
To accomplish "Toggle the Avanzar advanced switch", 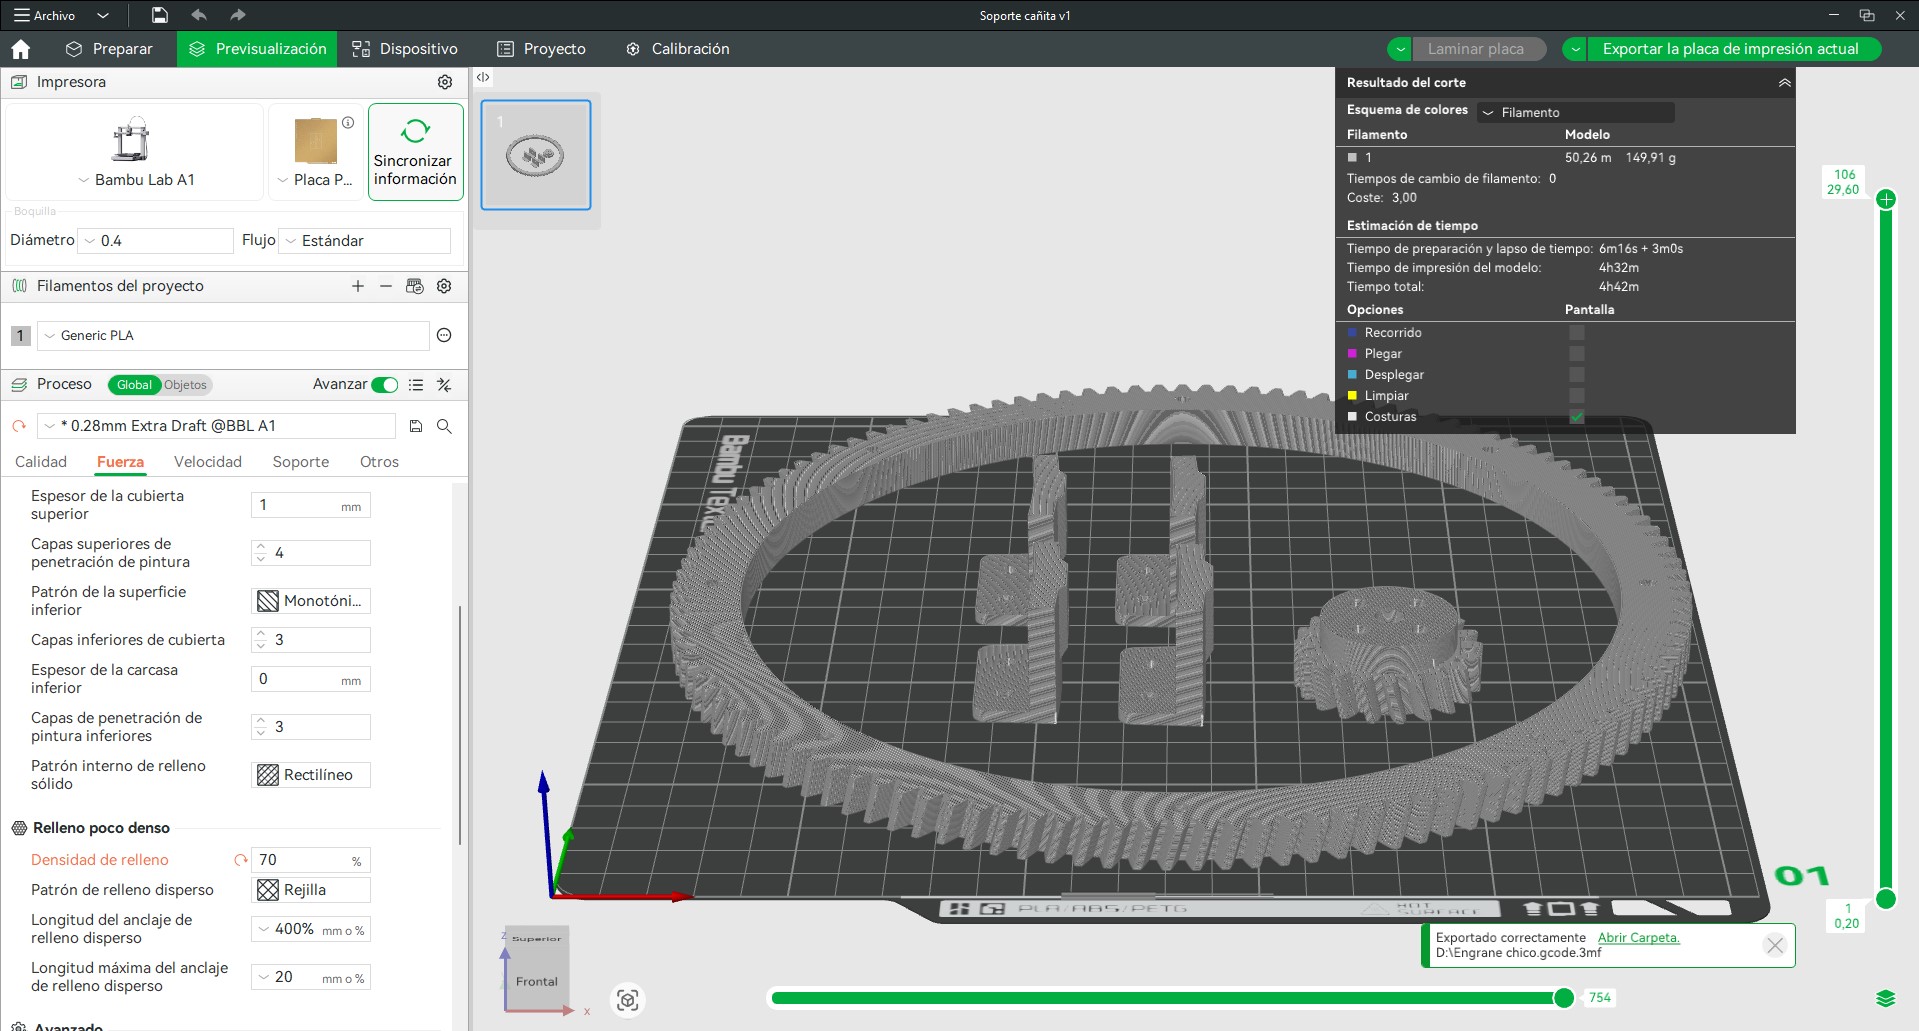I will click(x=385, y=385).
